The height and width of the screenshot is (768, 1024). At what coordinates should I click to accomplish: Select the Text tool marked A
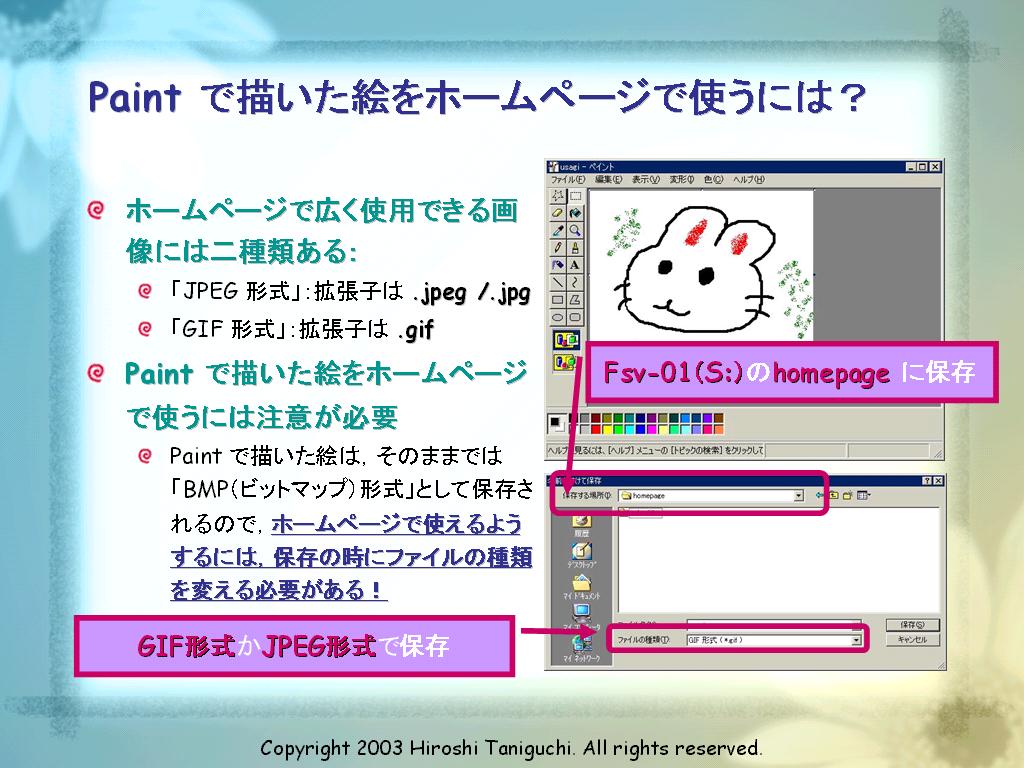[575, 265]
